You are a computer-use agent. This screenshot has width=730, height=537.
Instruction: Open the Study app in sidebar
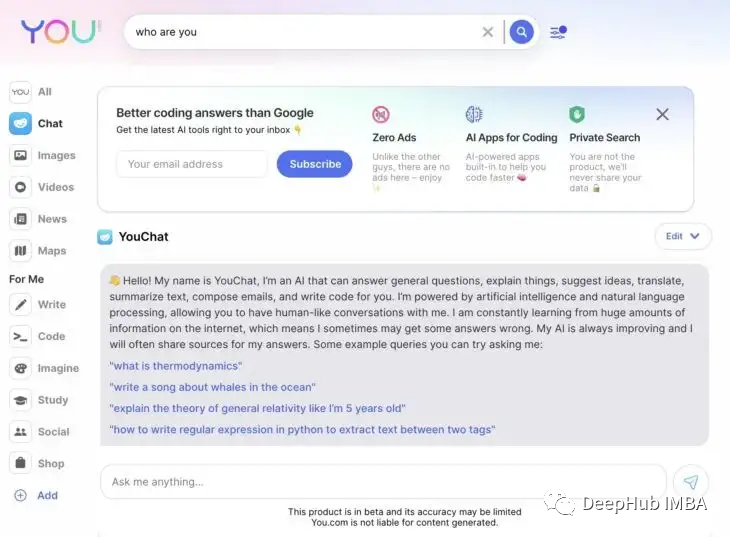[39, 400]
